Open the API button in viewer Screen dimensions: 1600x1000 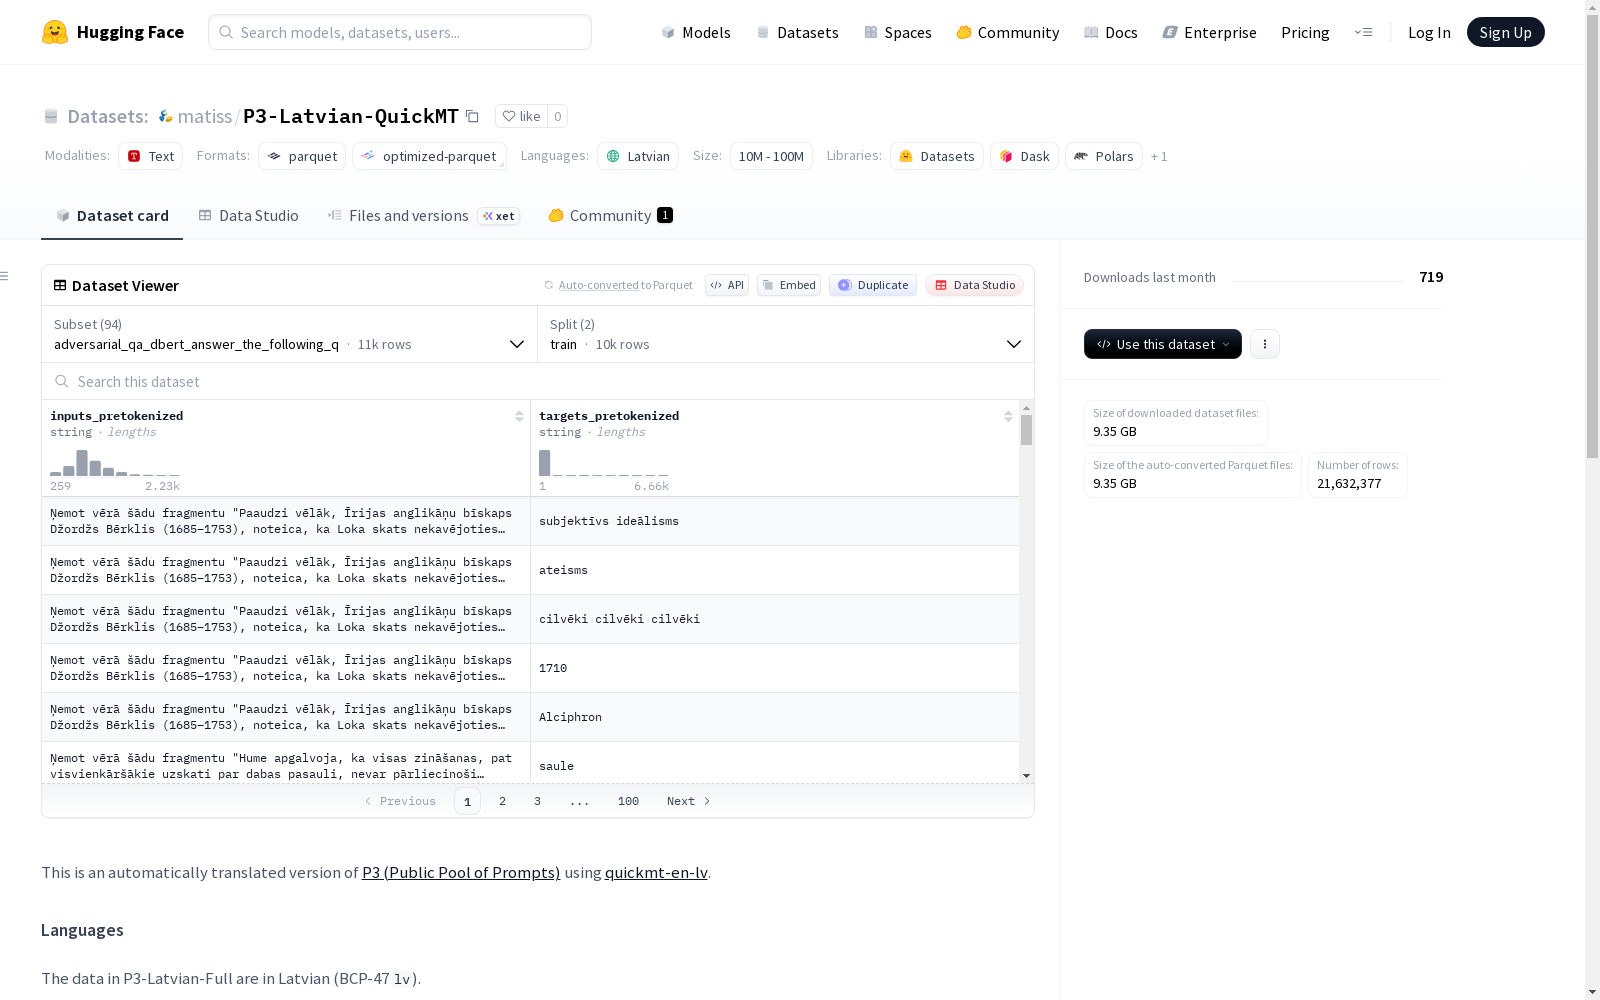coord(727,285)
